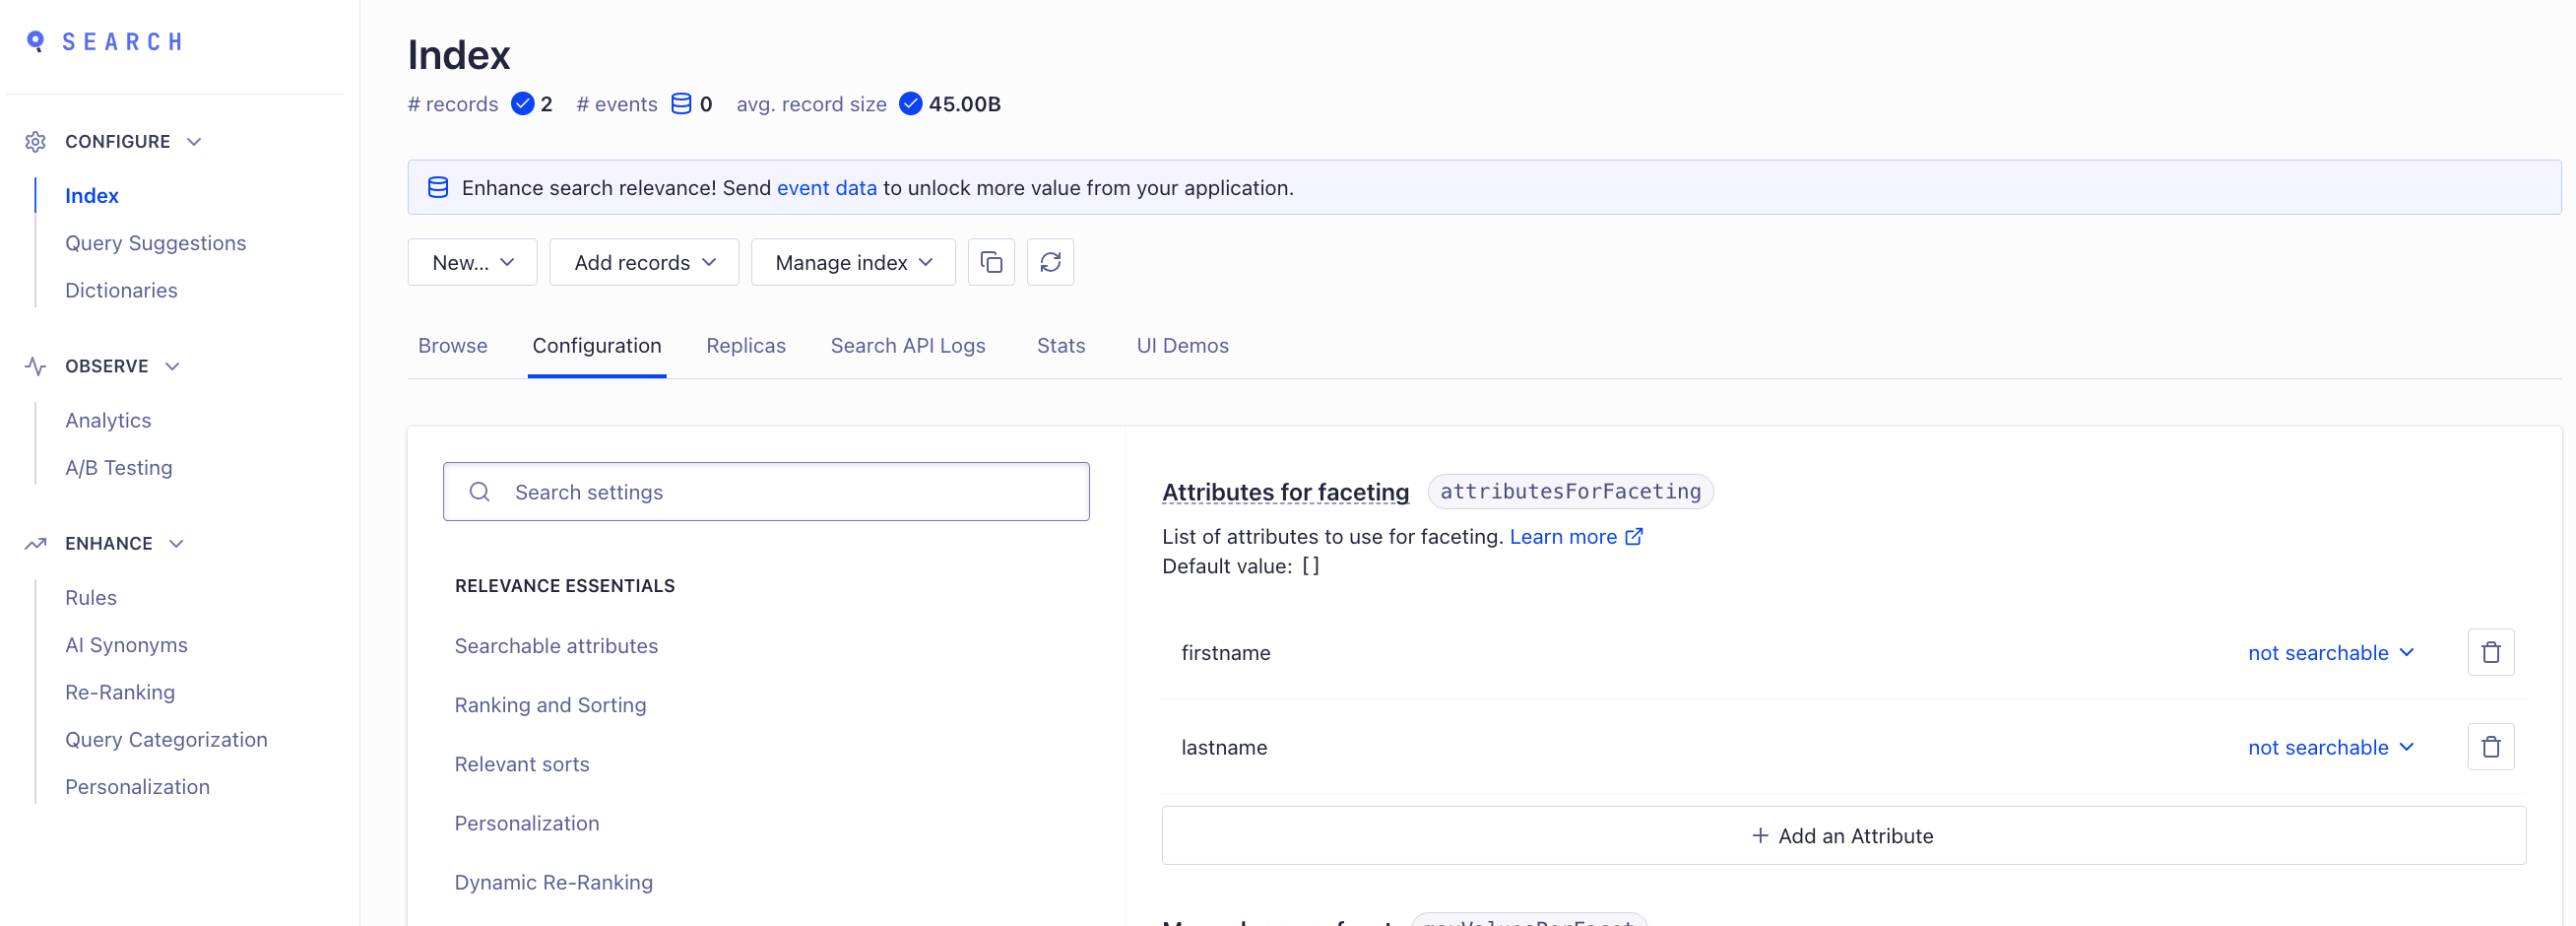Click the Enhance trend icon

[36, 543]
